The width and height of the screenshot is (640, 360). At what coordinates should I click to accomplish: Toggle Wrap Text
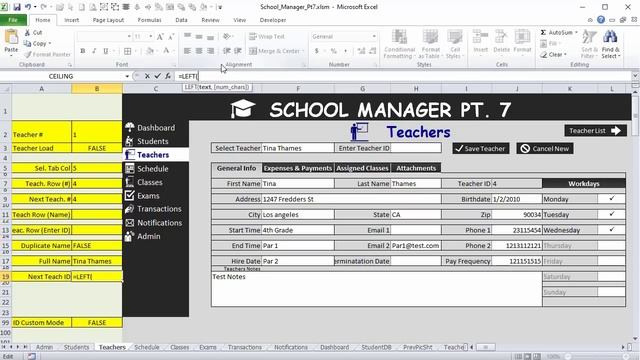[267, 36]
